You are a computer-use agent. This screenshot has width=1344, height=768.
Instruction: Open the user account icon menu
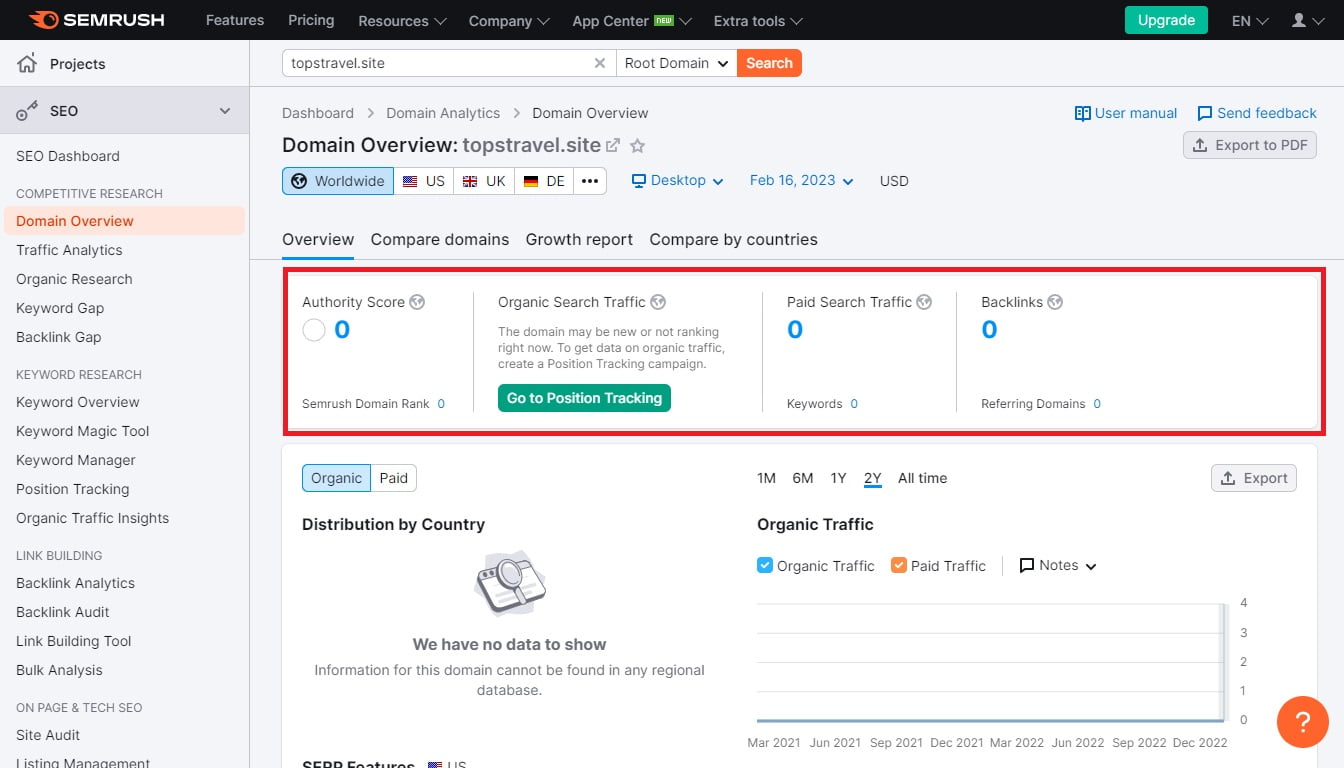pyautogui.click(x=1307, y=20)
